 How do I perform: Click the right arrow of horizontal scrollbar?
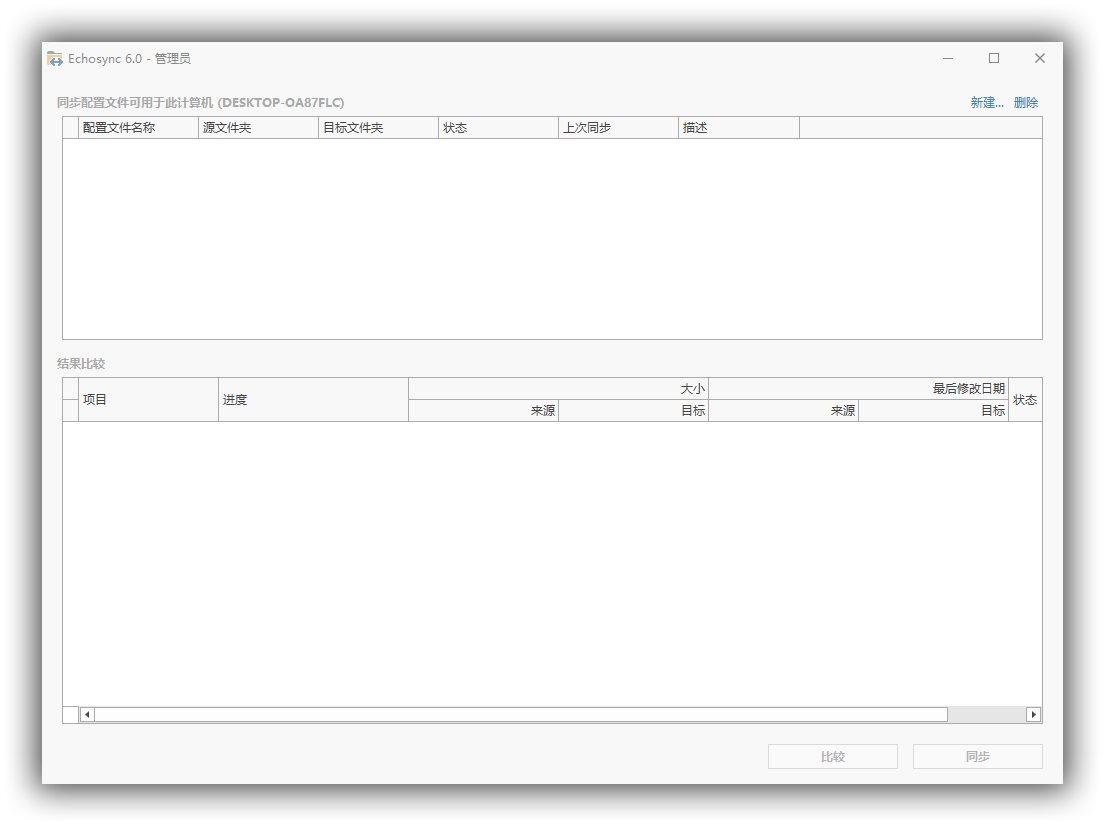1035,714
